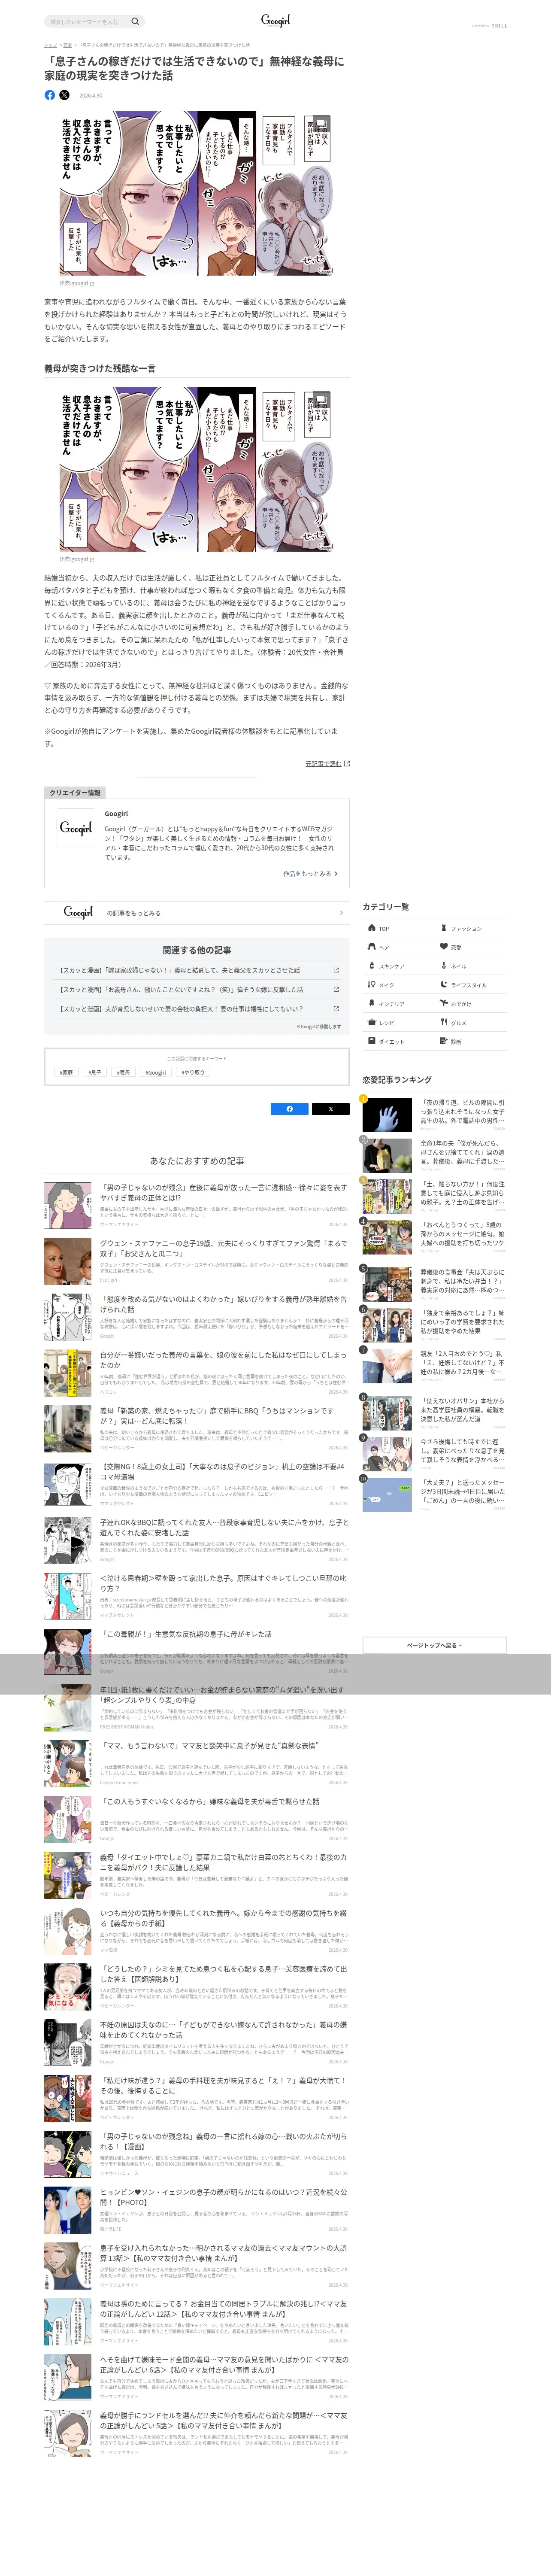This screenshot has width=551, height=2576.
Task: Share article via round X icon under title
Action: click(65, 95)
